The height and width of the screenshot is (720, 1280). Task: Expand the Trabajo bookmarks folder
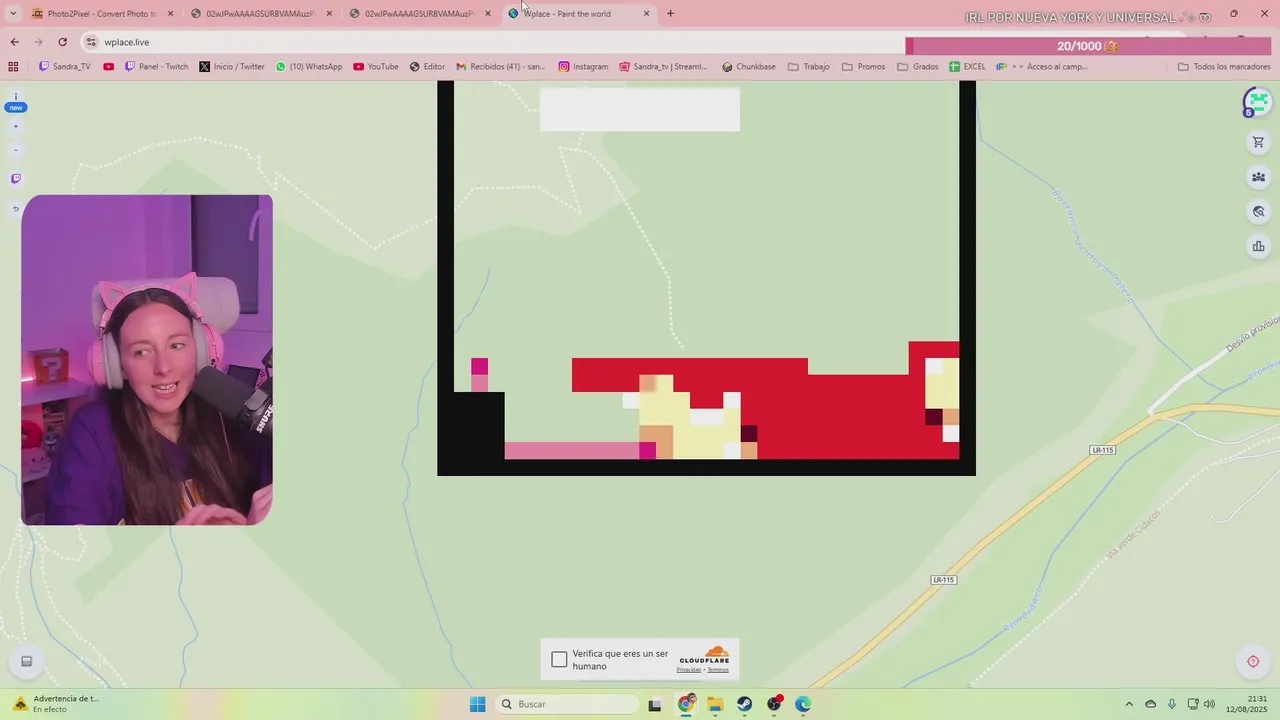809,67
